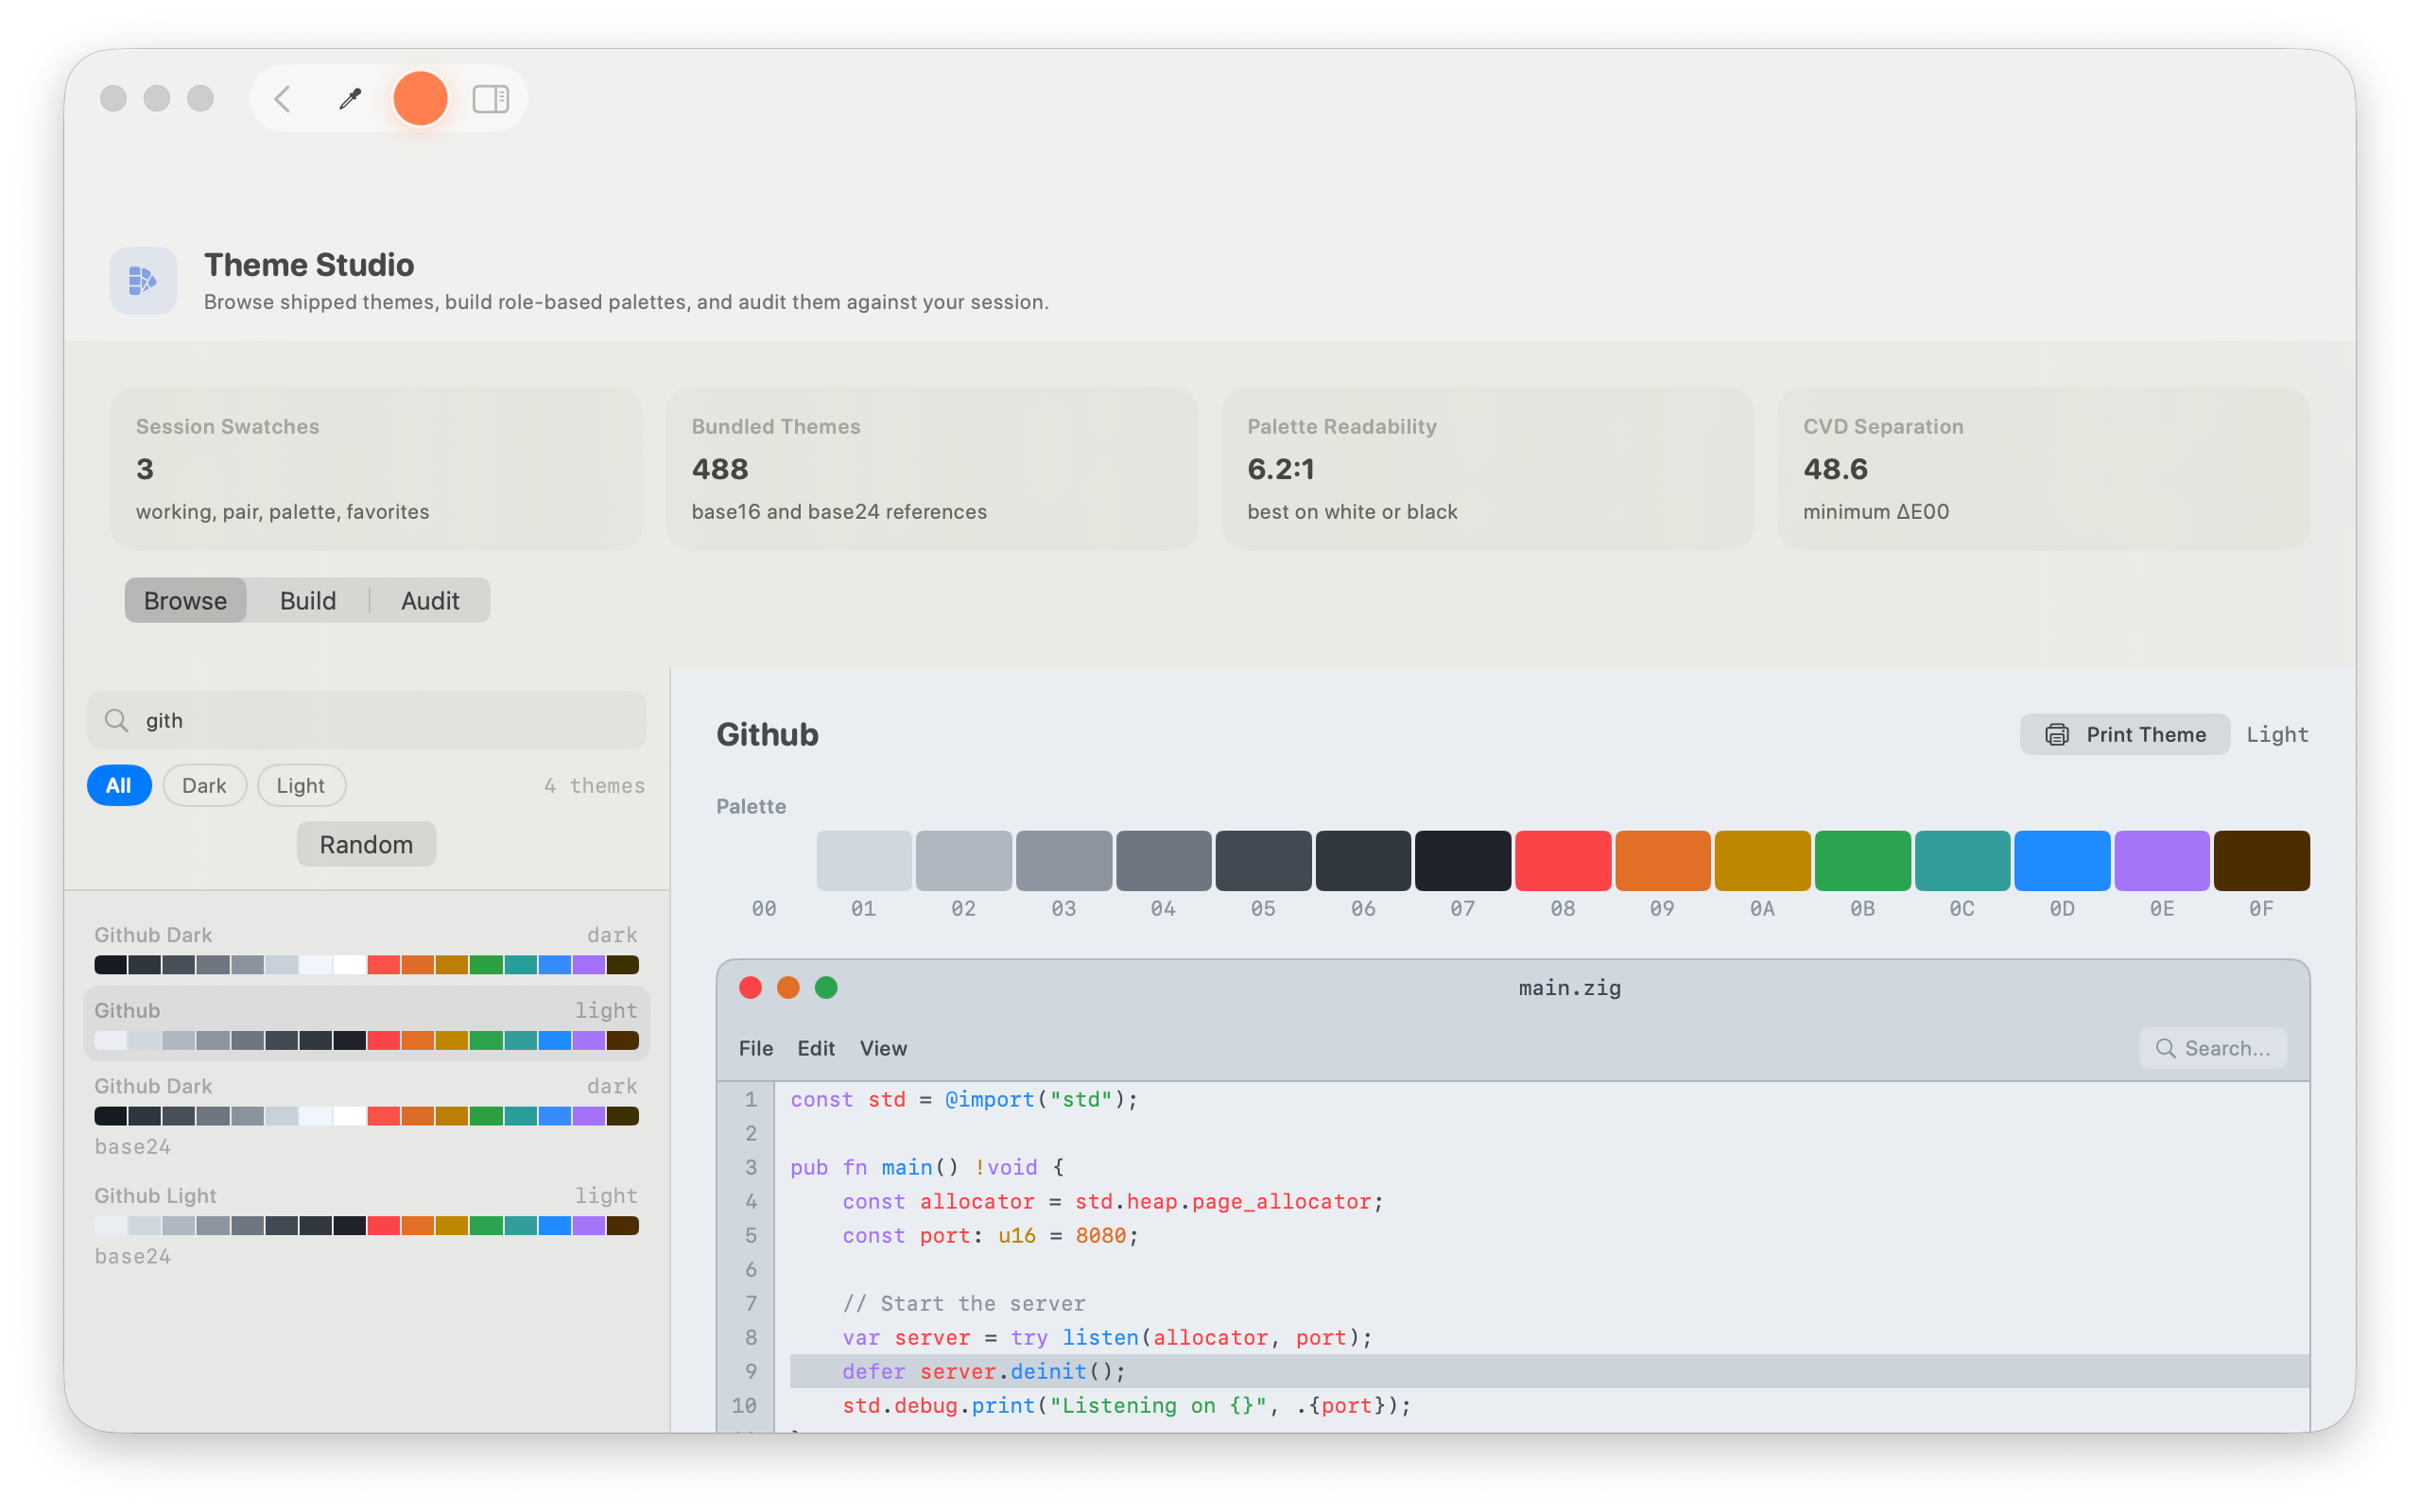Click code line const std import
The height and width of the screenshot is (1512, 2420).
[x=964, y=1100]
